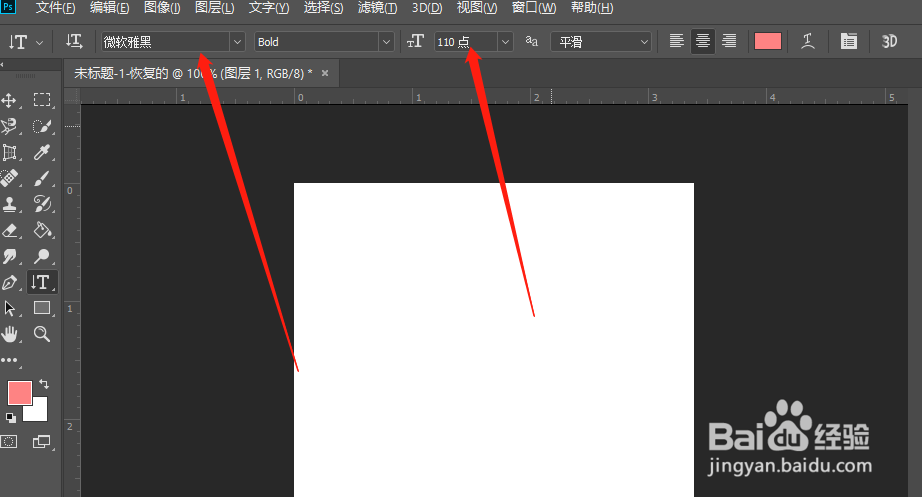Open the 图像(I) menu

coord(162,8)
